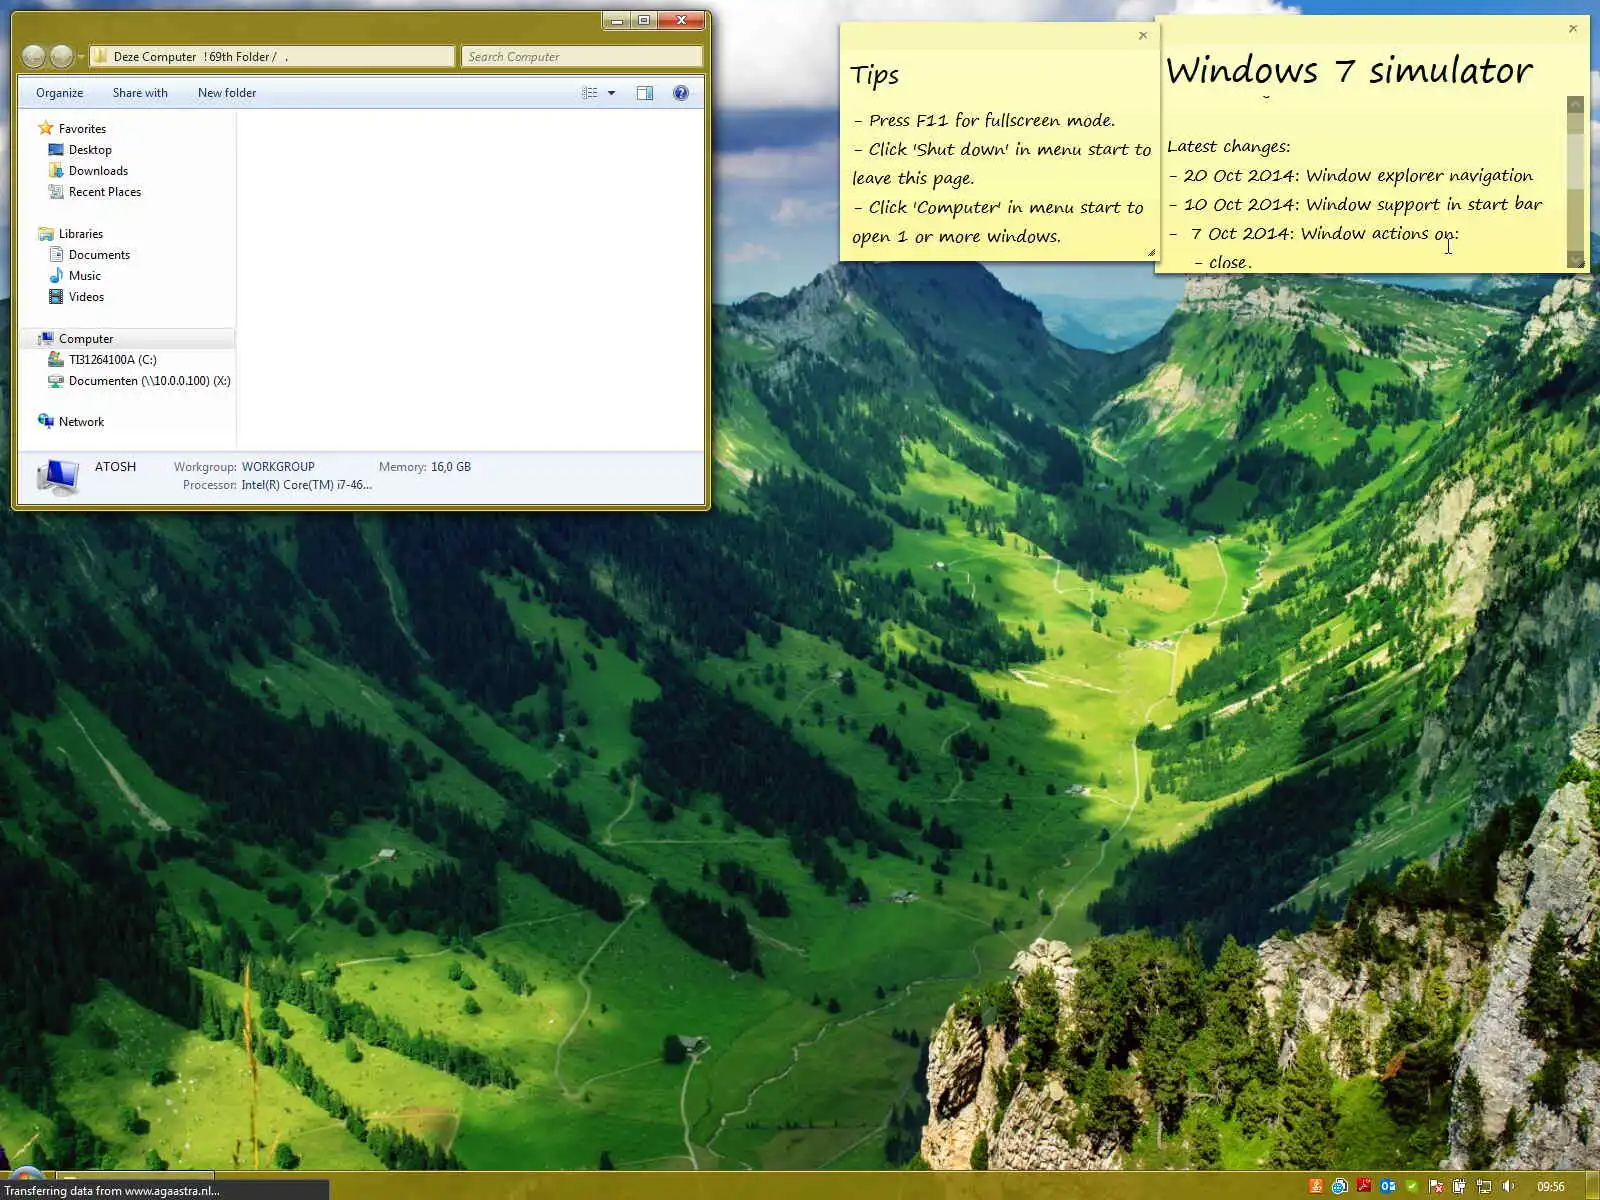Click the Documents library icon

click(56, 255)
